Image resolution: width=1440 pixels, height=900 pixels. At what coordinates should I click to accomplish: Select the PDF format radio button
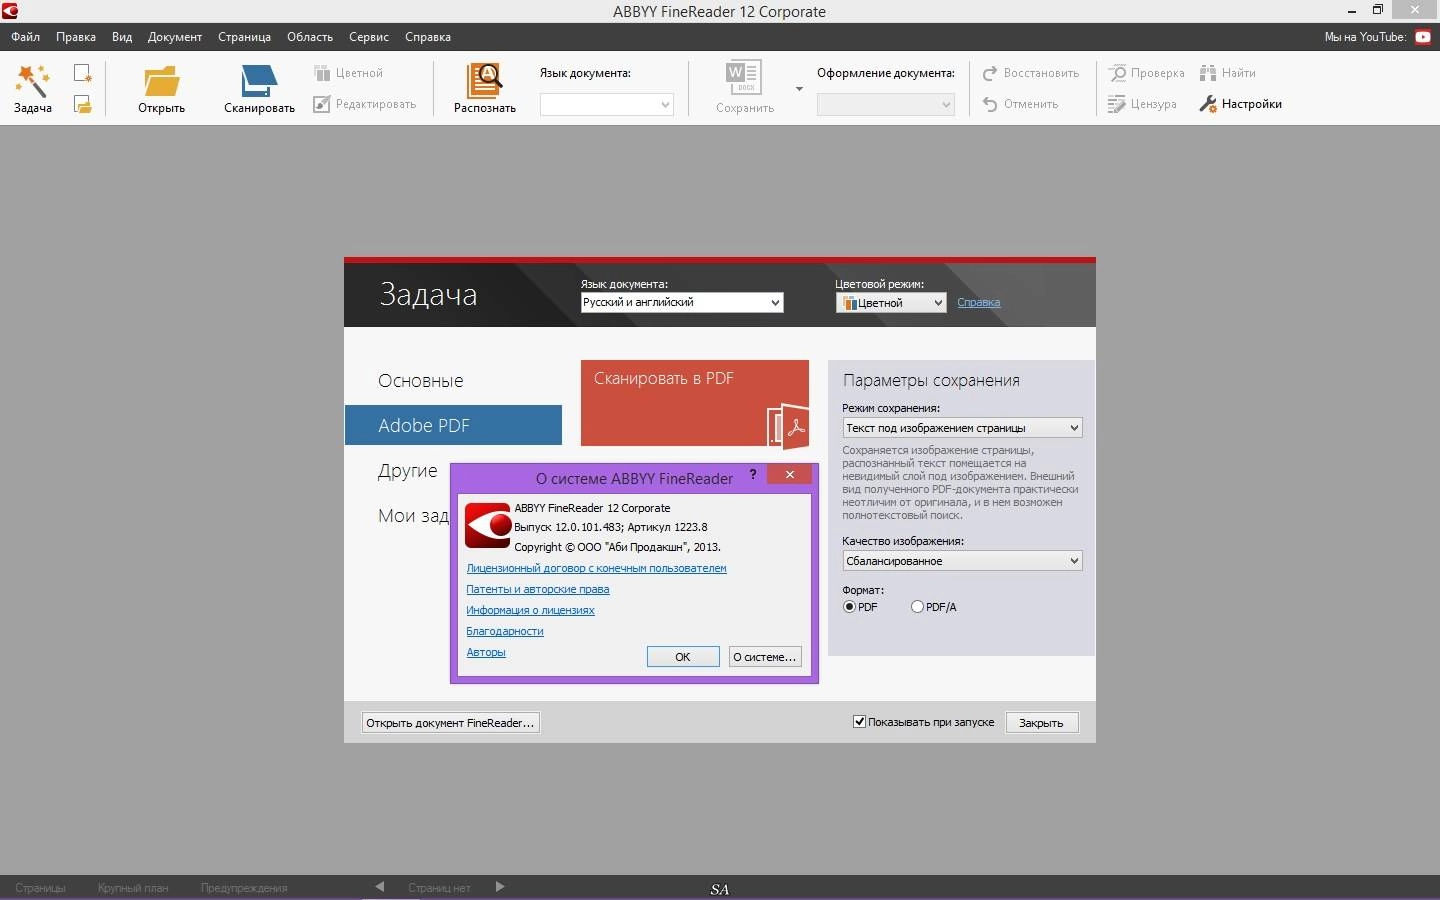pyautogui.click(x=850, y=607)
